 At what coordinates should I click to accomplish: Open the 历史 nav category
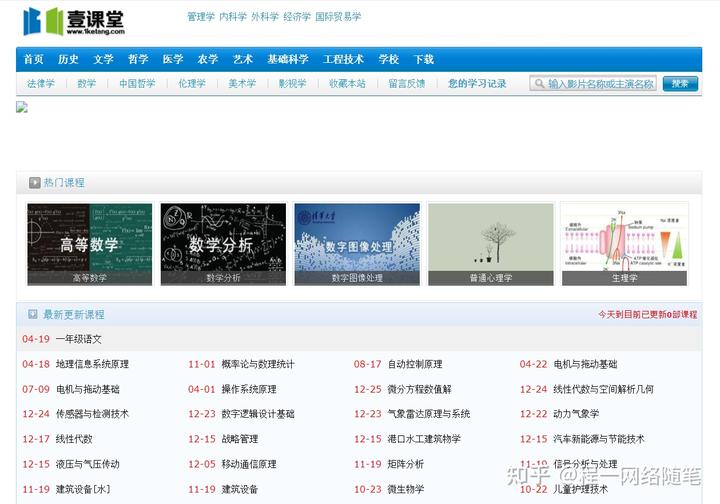(x=68, y=59)
